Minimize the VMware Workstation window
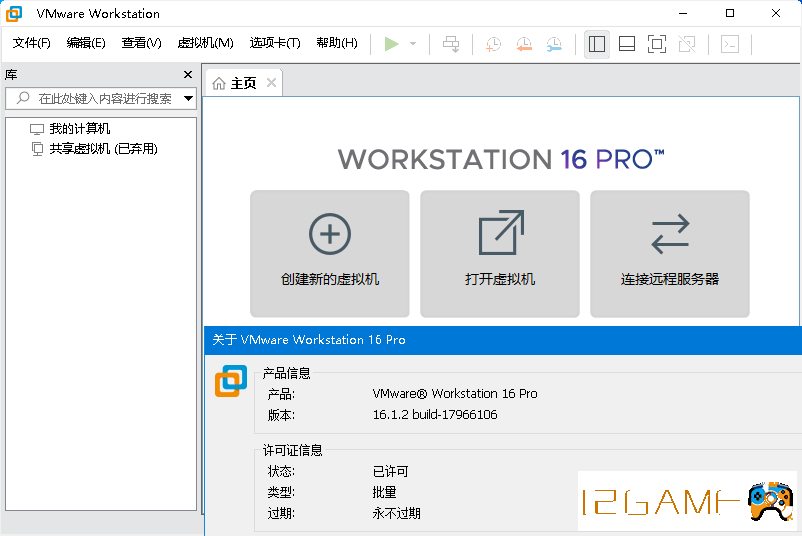802x536 pixels. click(683, 13)
